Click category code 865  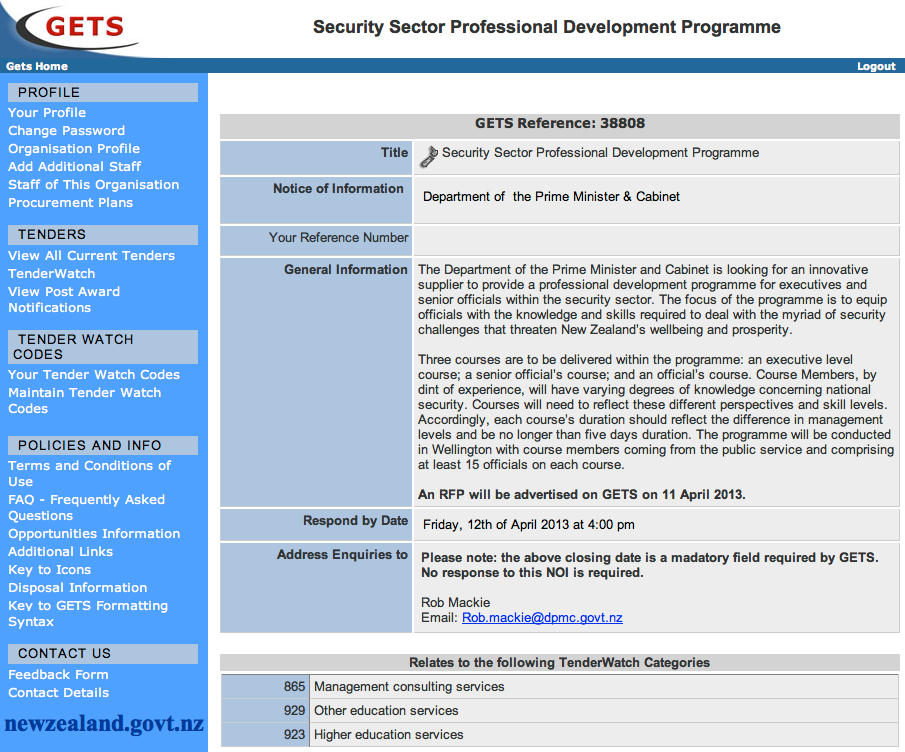294,687
